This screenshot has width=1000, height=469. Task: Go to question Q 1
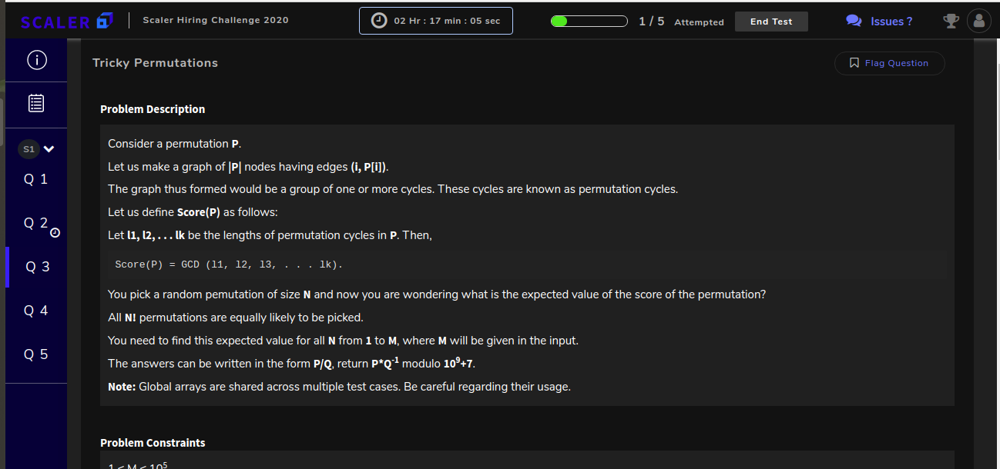pyautogui.click(x=36, y=179)
